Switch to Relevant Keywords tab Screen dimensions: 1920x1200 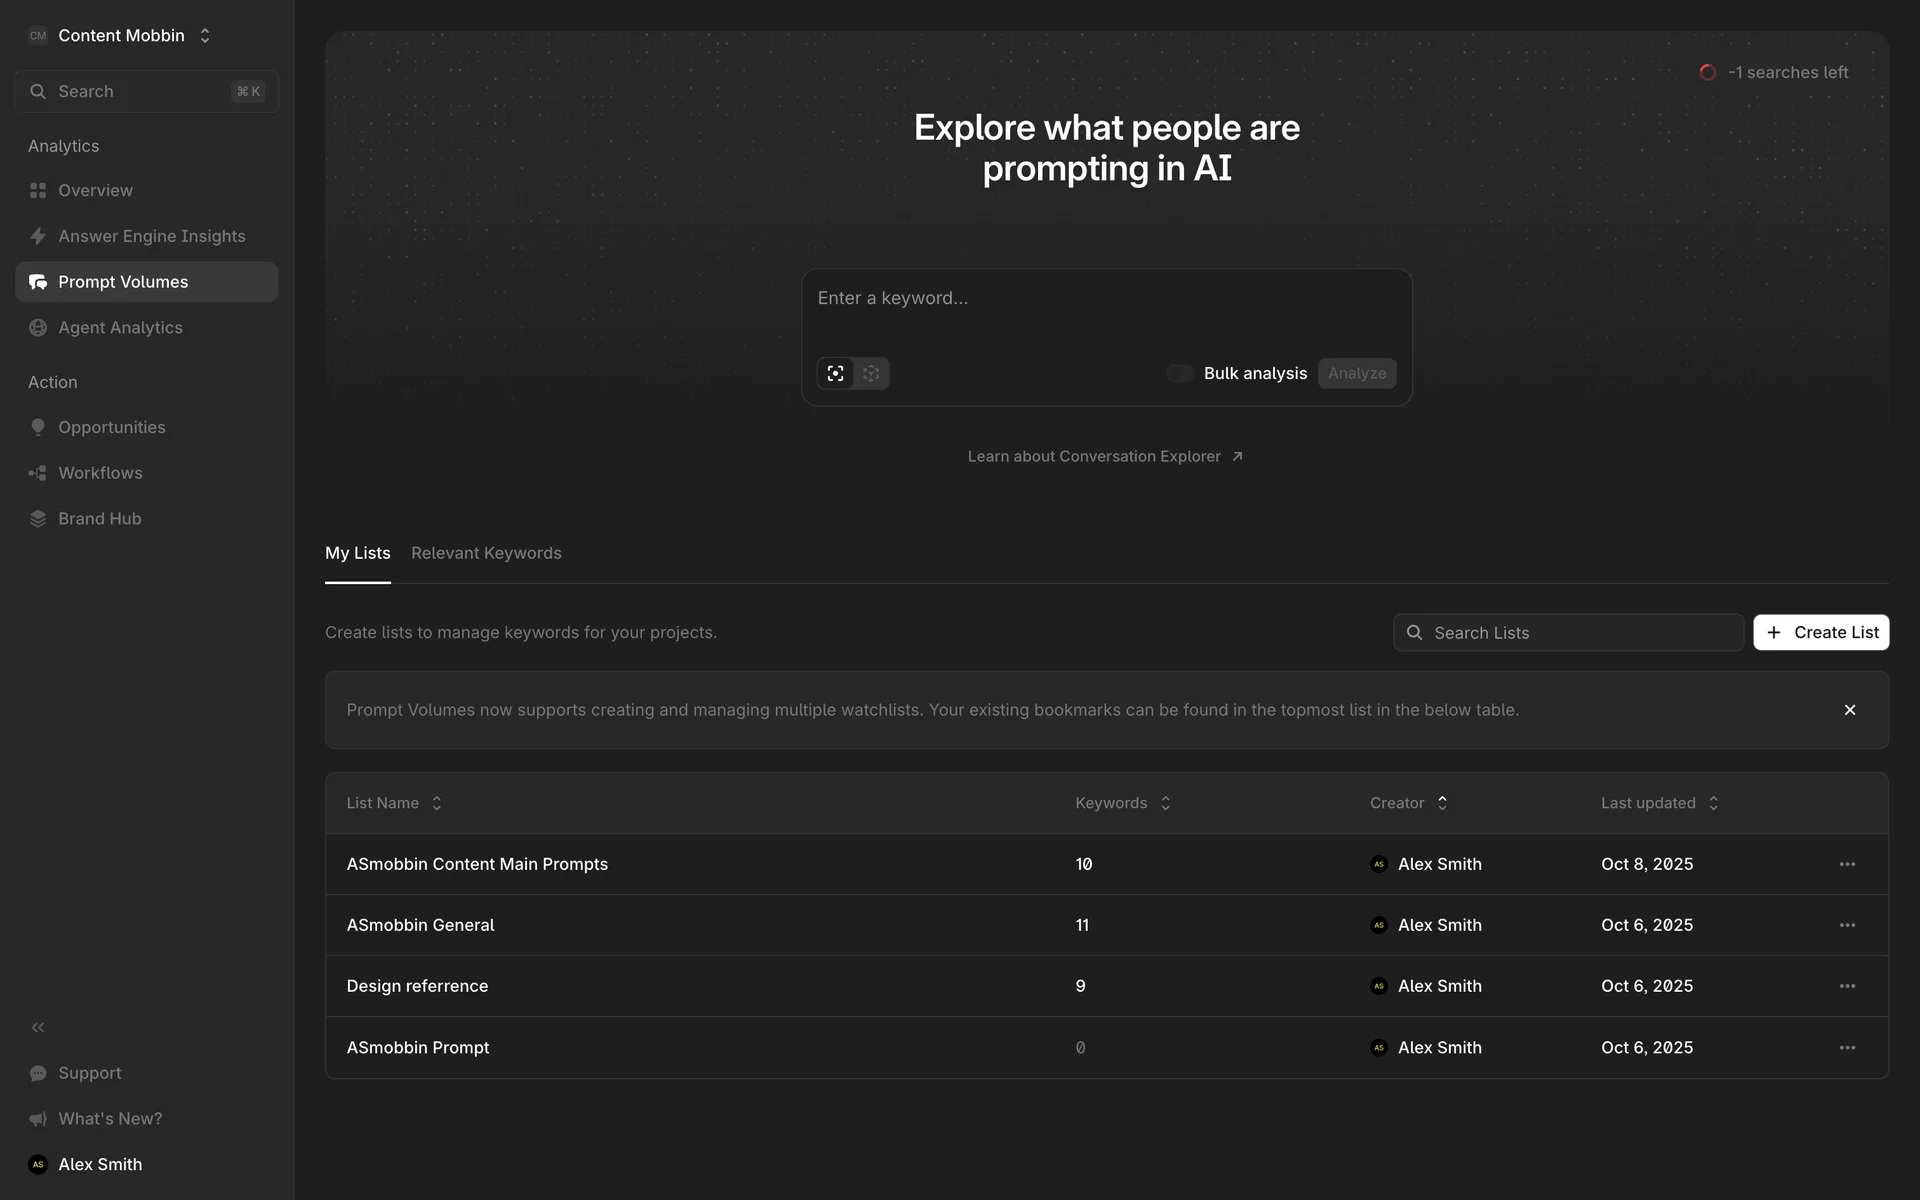point(486,553)
